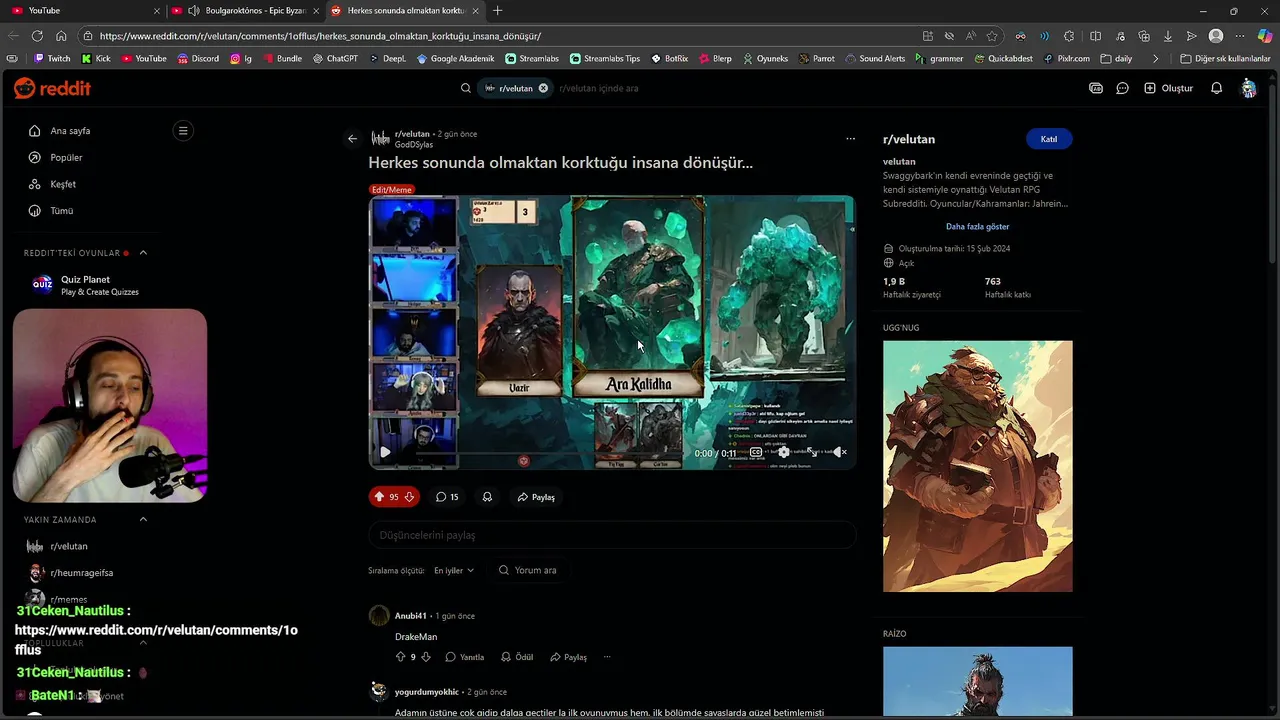
Task: Click the browser home button
Action: coord(61,36)
